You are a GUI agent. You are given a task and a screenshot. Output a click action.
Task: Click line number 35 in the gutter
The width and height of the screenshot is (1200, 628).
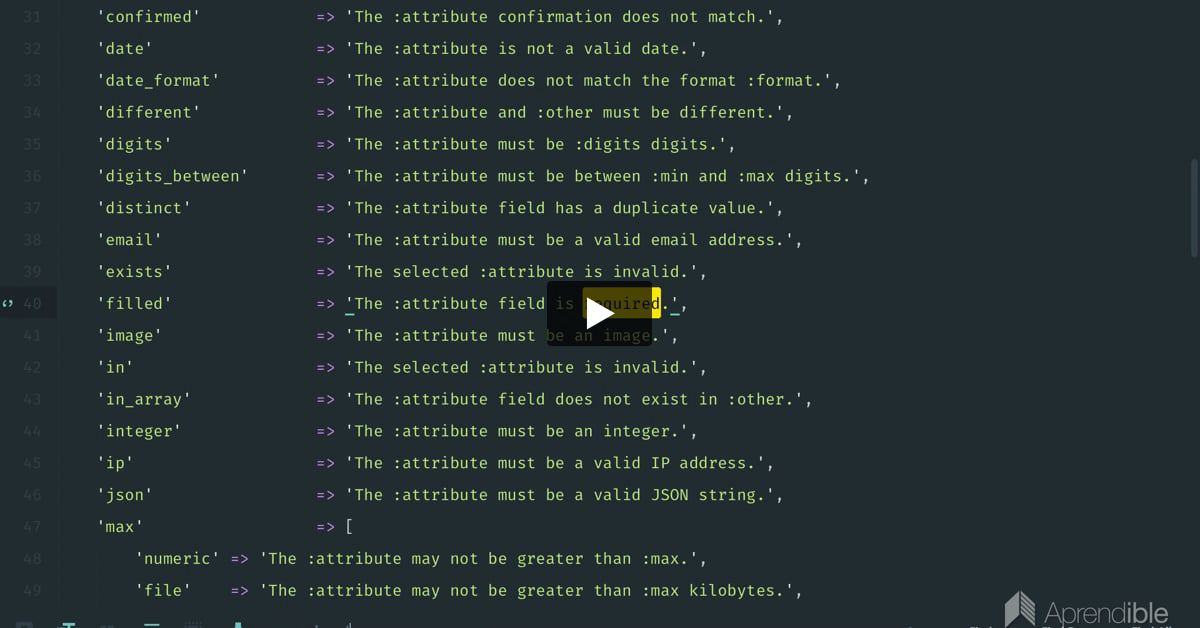click(32, 145)
